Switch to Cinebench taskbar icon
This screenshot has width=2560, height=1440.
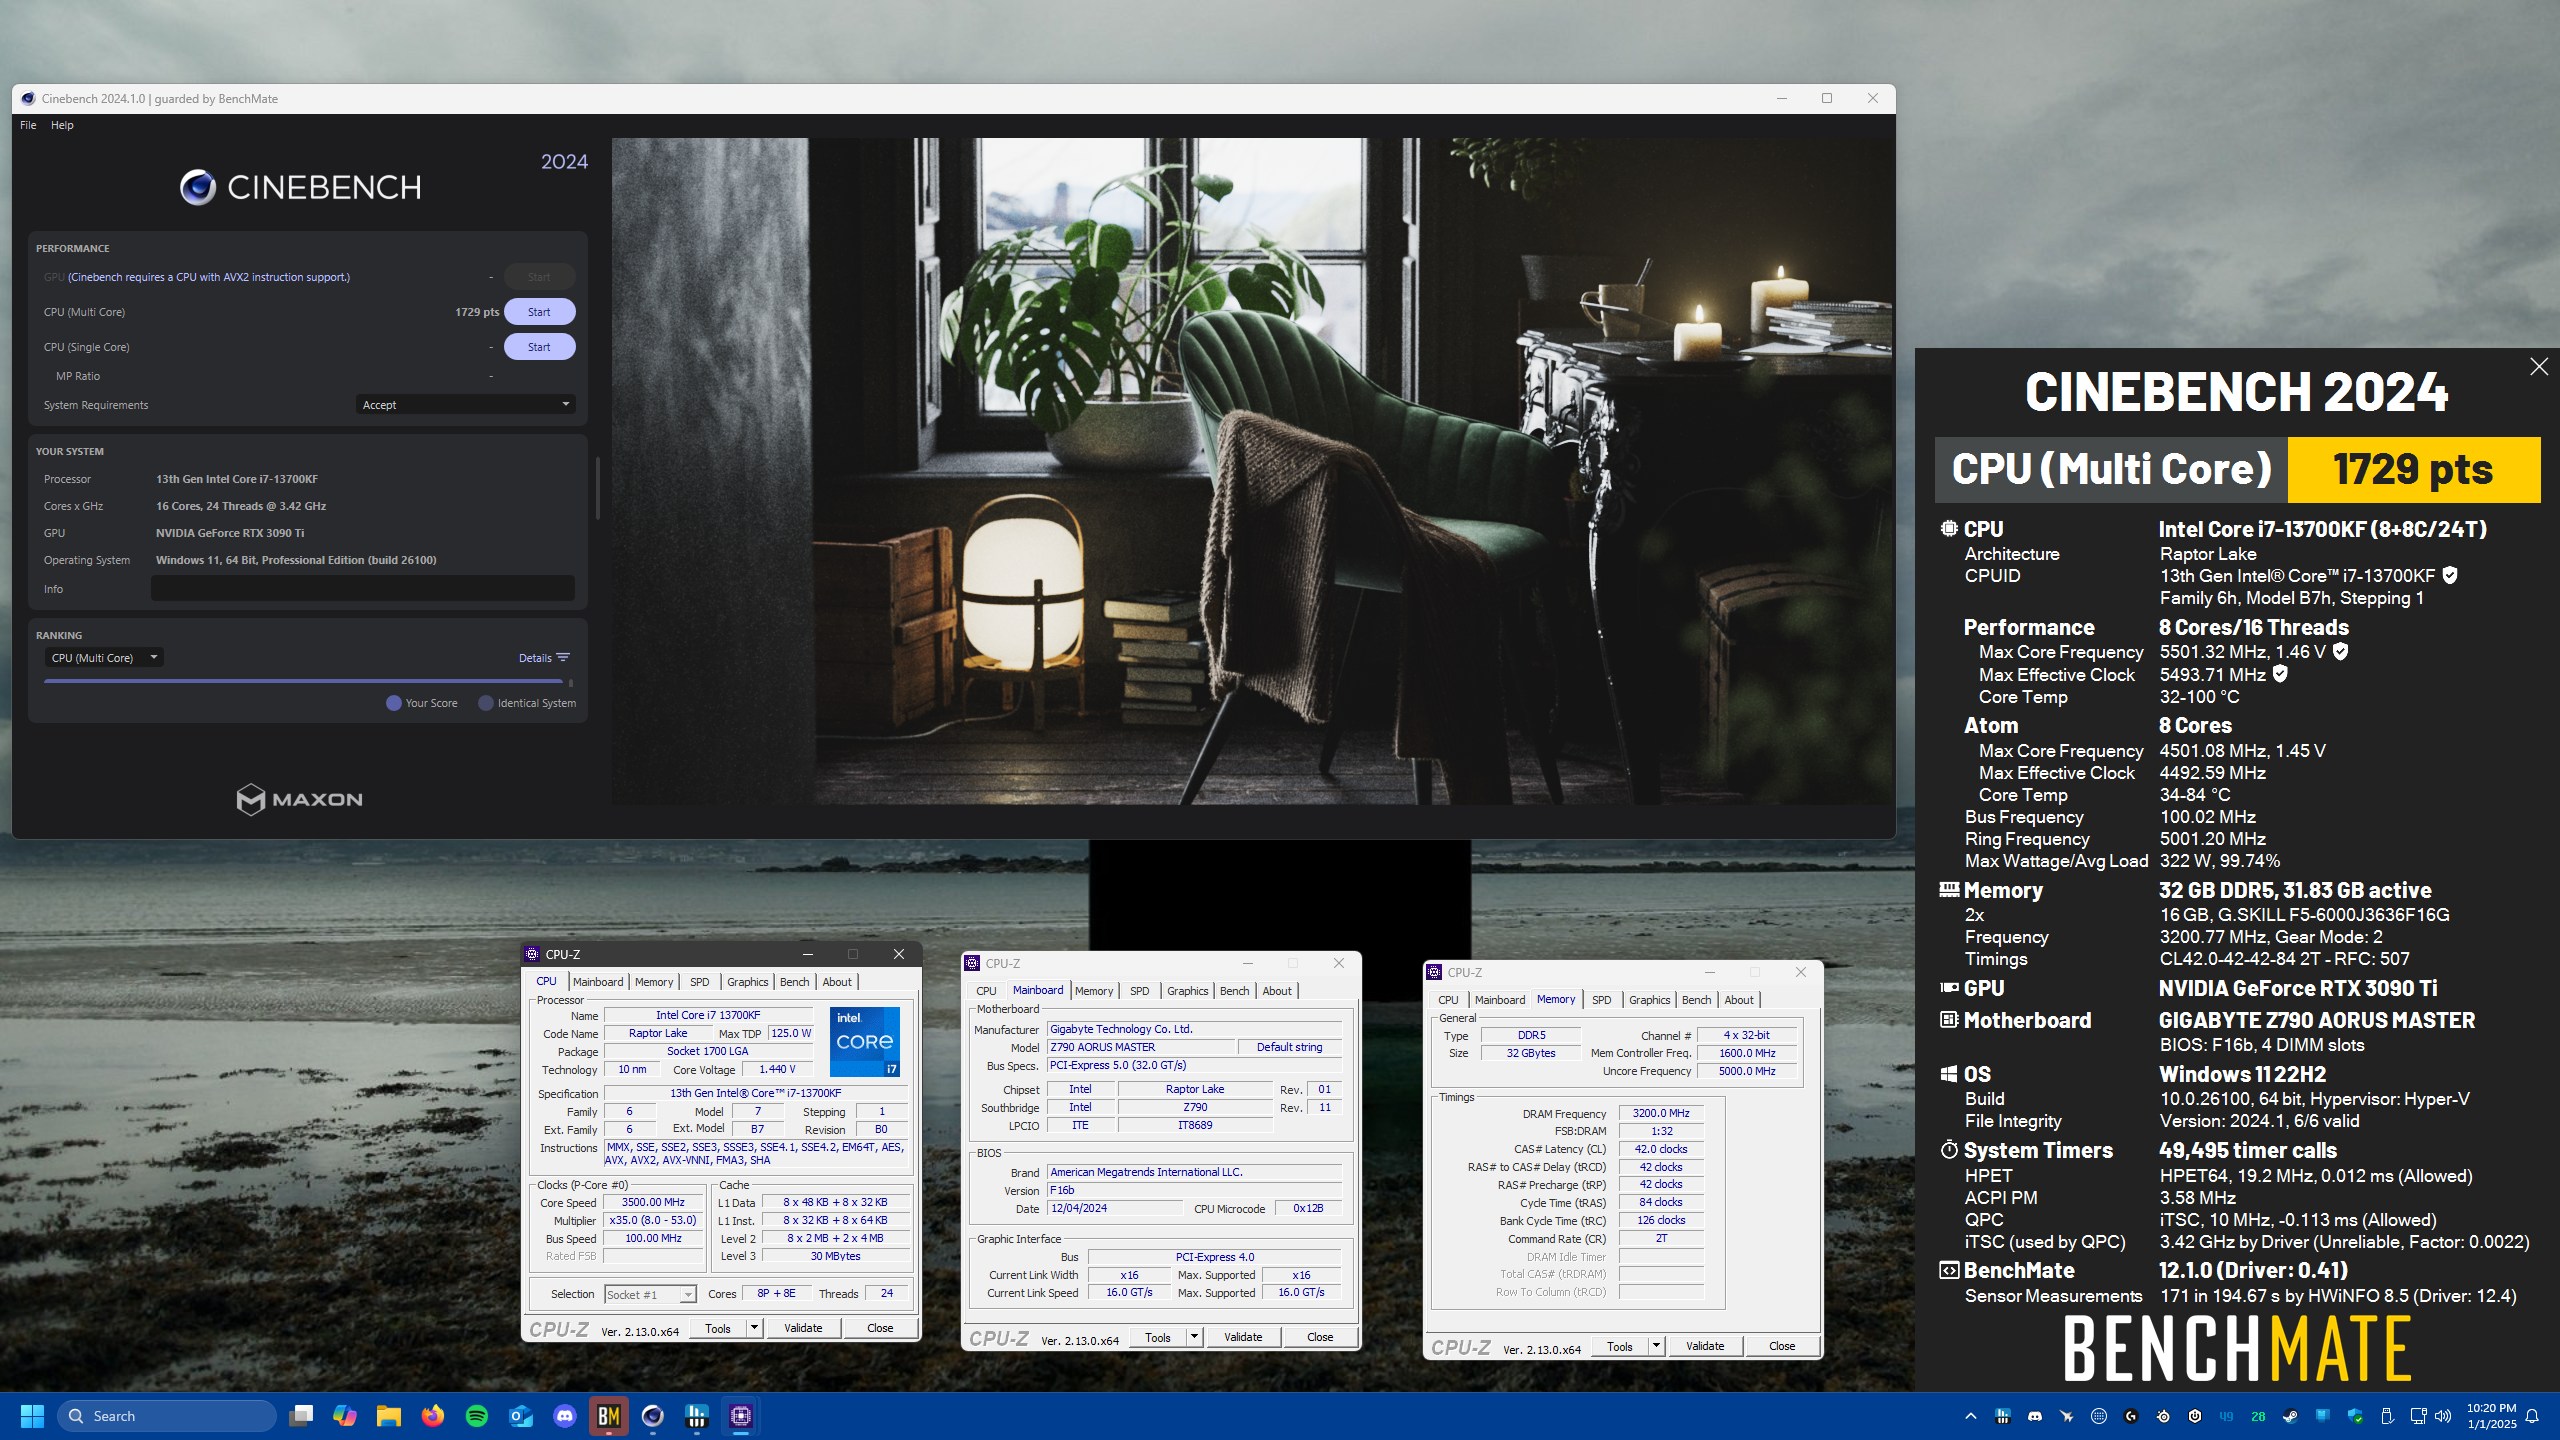tap(653, 1416)
